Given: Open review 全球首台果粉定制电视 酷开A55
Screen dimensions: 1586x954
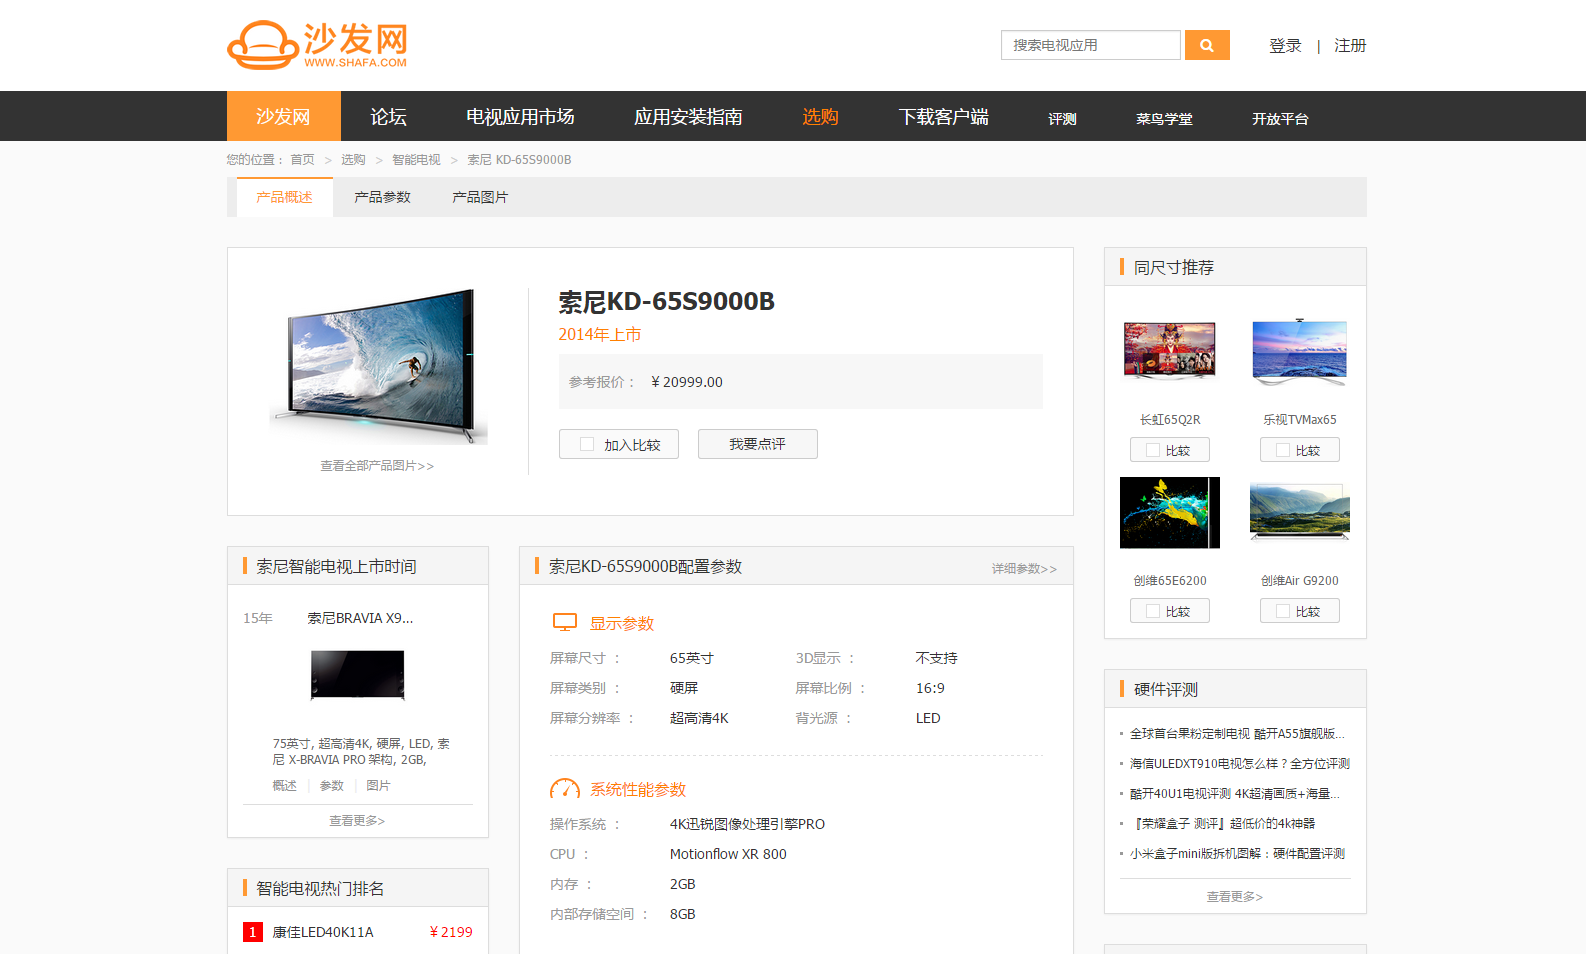Looking at the screenshot, I should point(1237,734).
